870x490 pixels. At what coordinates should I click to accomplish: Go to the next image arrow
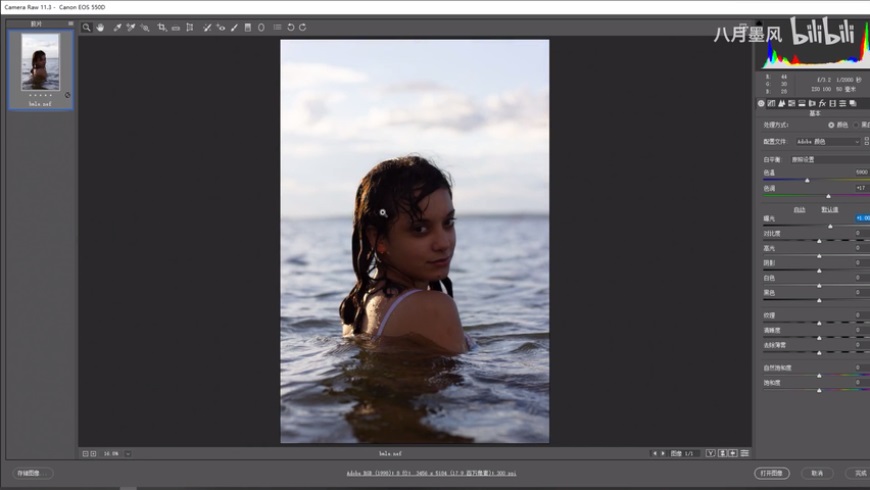pos(662,453)
